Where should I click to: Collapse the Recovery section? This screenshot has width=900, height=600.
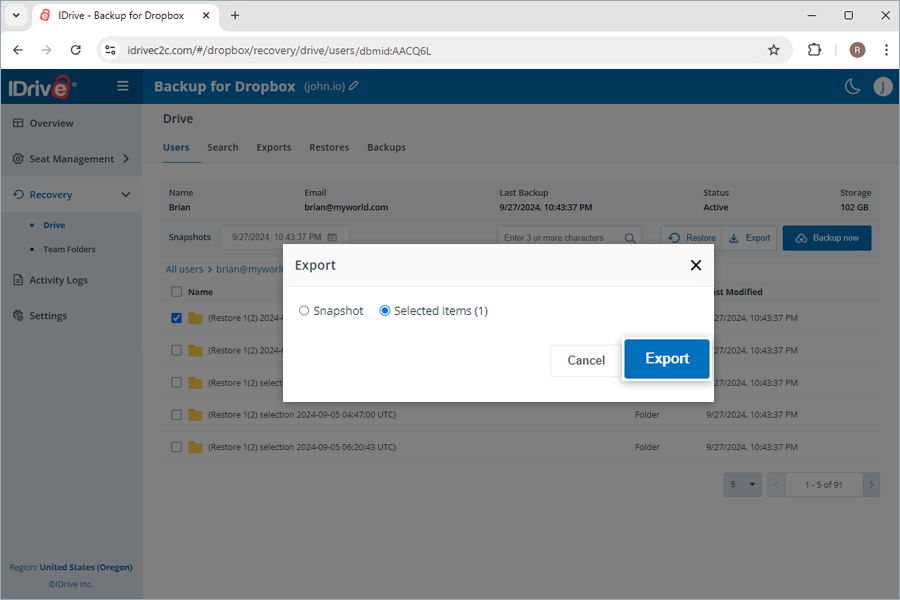(126, 194)
